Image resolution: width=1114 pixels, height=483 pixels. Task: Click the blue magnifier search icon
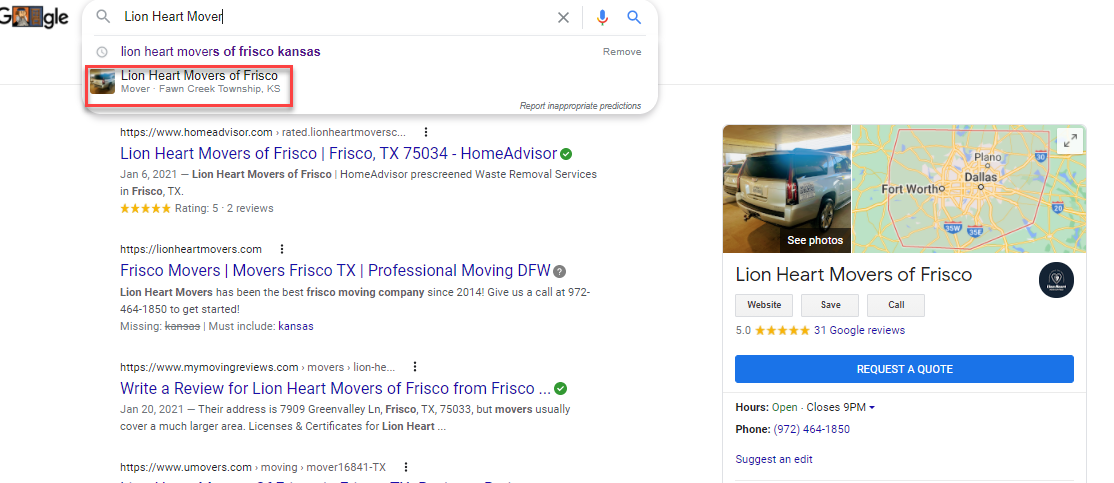pos(633,17)
